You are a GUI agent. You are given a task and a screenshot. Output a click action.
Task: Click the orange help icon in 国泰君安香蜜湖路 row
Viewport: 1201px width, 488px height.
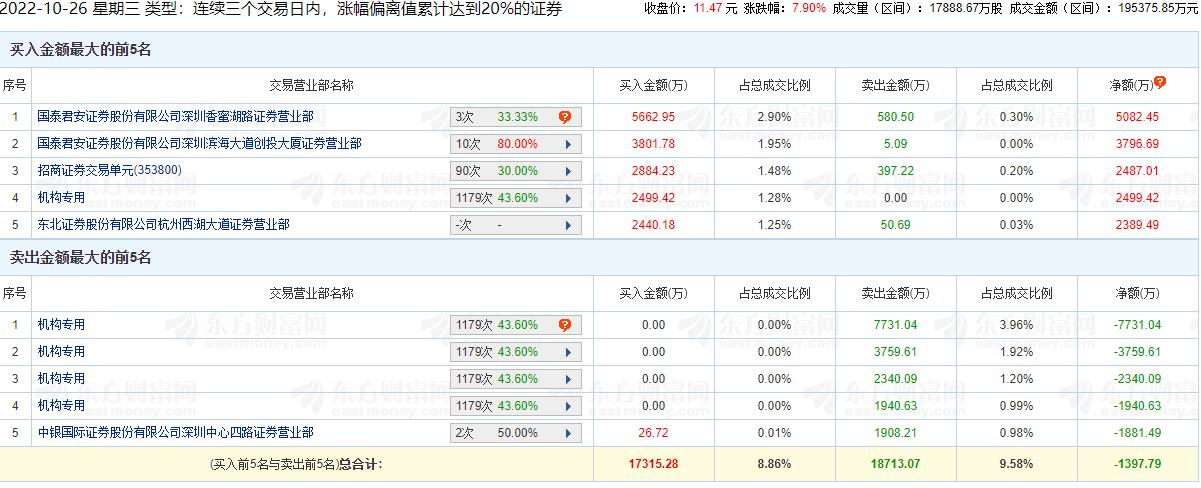pos(565,117)
